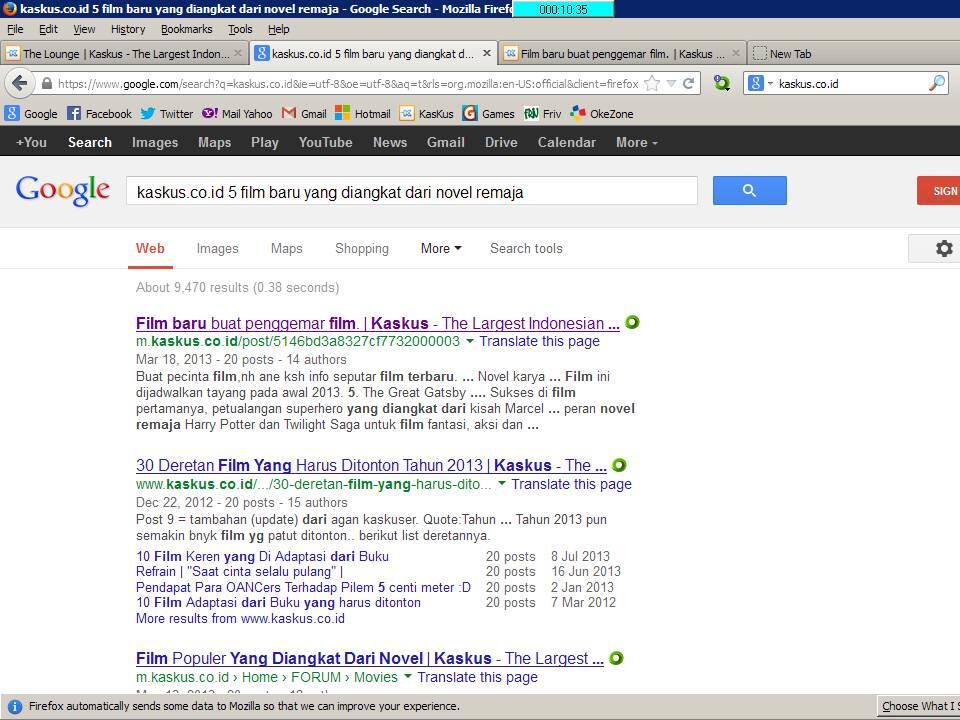Select the Images search filter tab
The width and height of the screenshot is (960, 720).
pos(217,248)
